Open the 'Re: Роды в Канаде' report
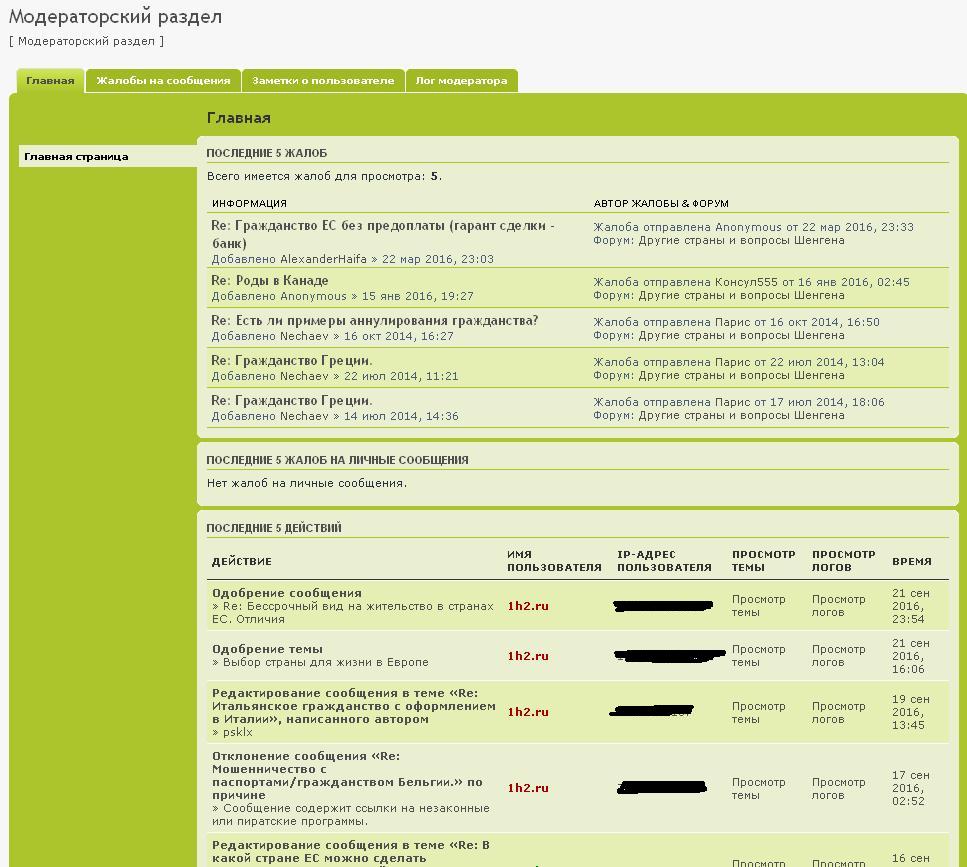This screenshot has height=867, width=967. coord(269,281)
